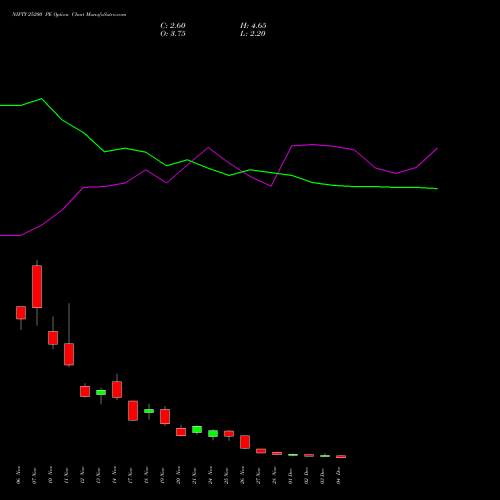Viewport: 500px width, 500px height.
Task: Click the 01 Dec date axis label
Action: [290, 475]
